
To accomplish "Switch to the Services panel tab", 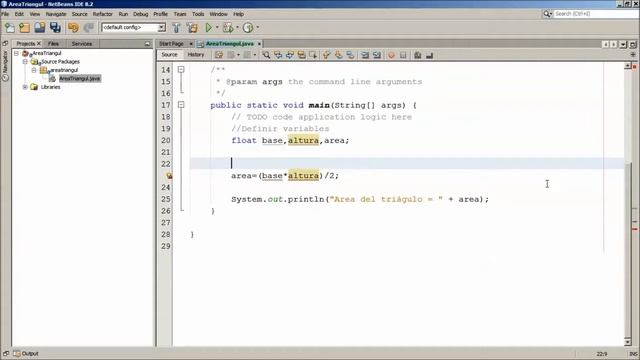I will 82,44.
